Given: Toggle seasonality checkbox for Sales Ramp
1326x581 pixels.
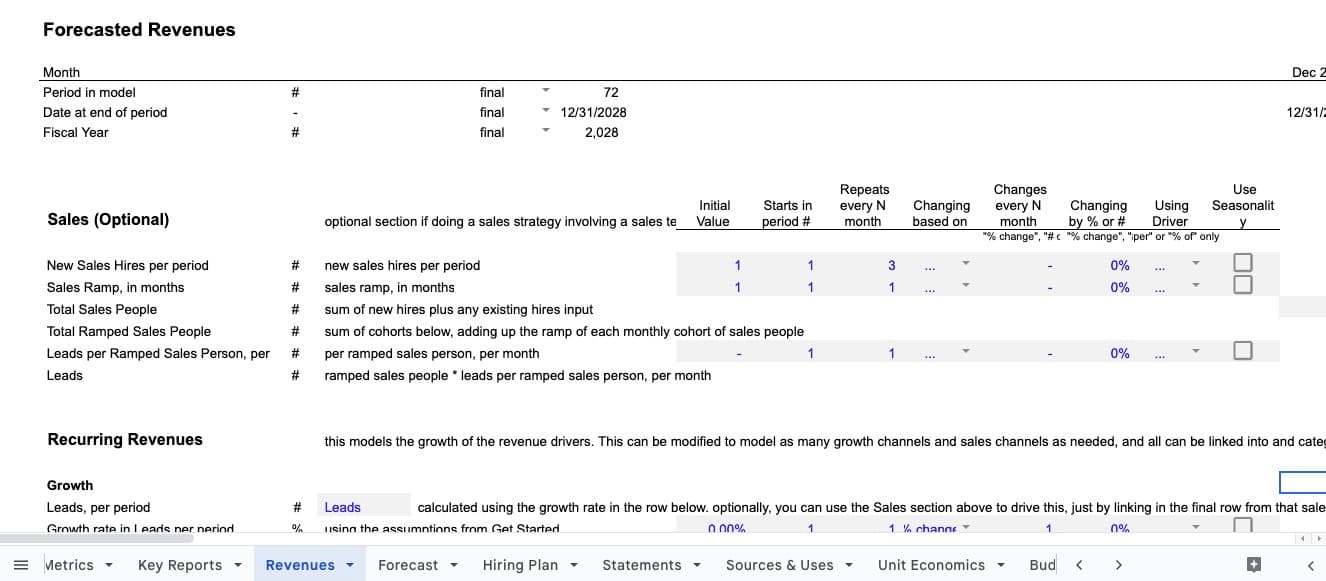Looking at the screenshot, I should (x=1243, y=285).
